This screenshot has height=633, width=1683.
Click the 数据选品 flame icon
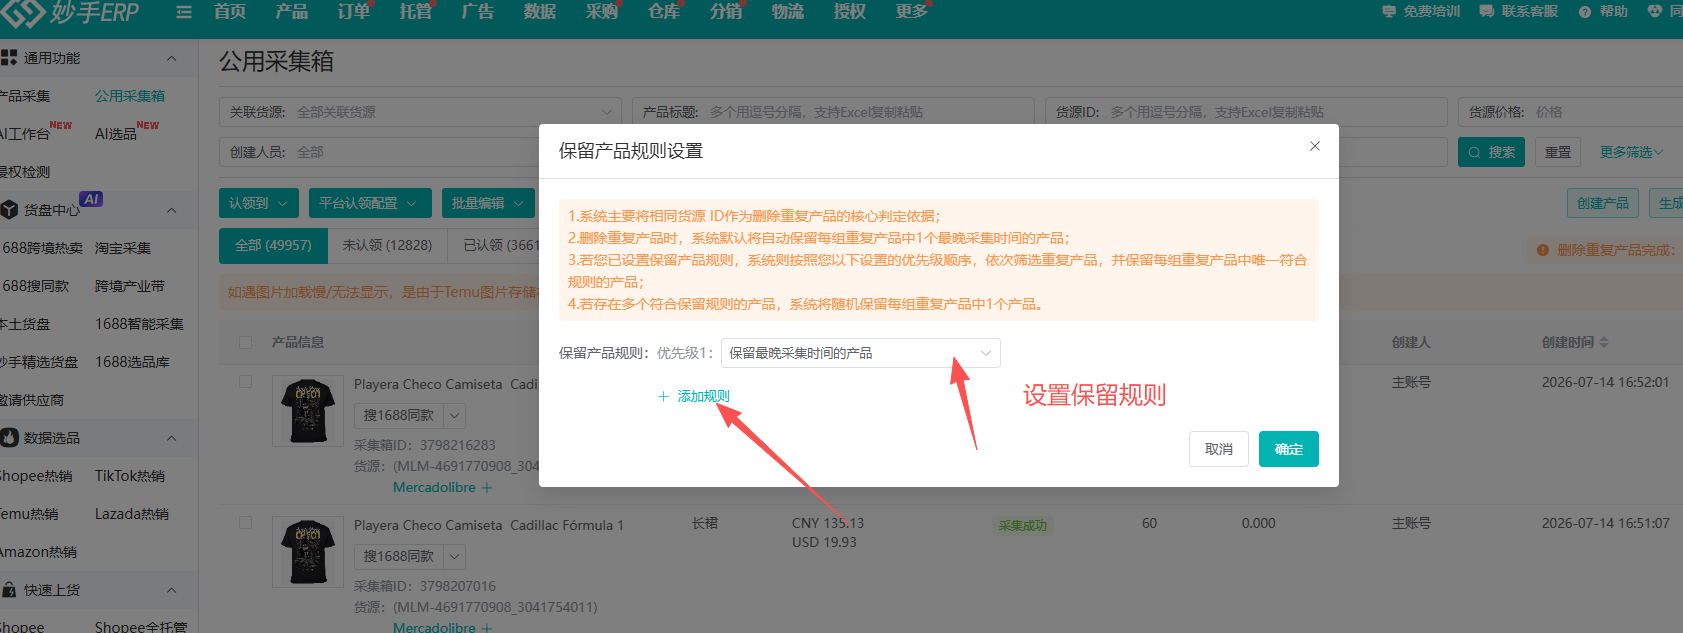[x=10, y=438]
